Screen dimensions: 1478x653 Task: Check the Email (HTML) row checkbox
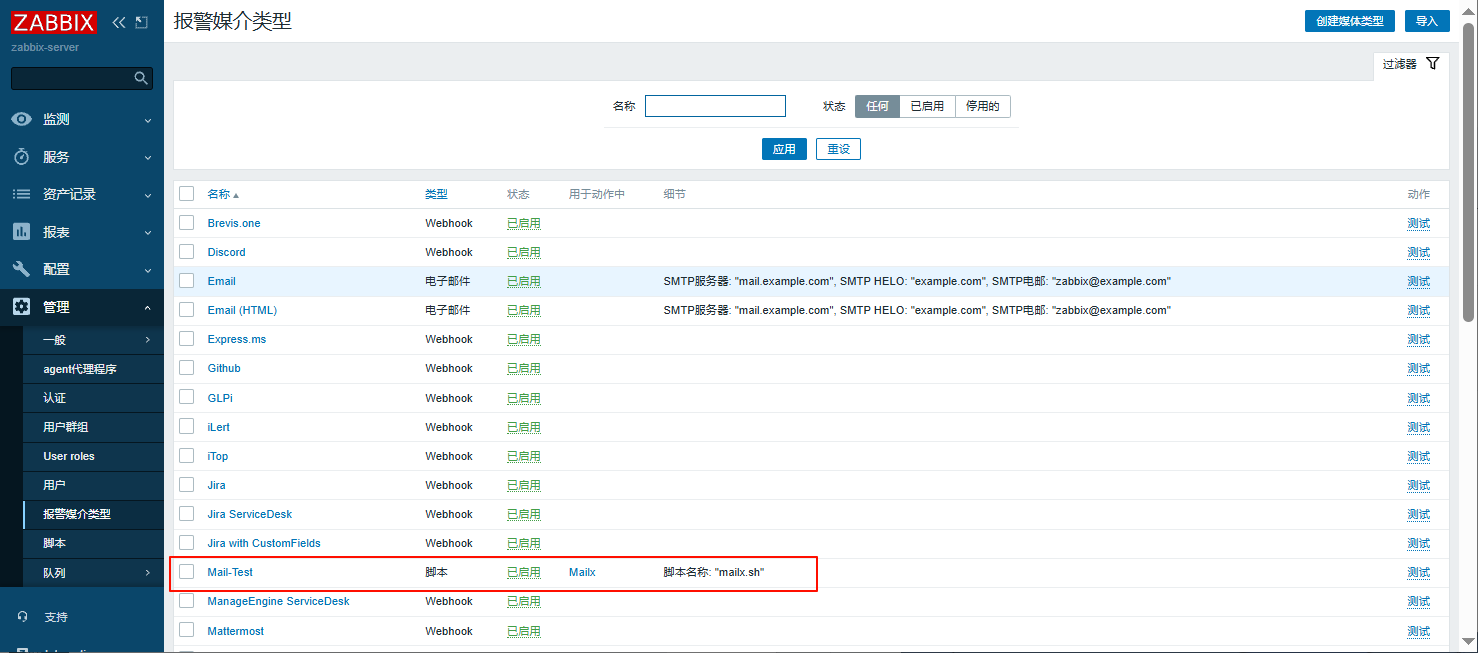187,310
